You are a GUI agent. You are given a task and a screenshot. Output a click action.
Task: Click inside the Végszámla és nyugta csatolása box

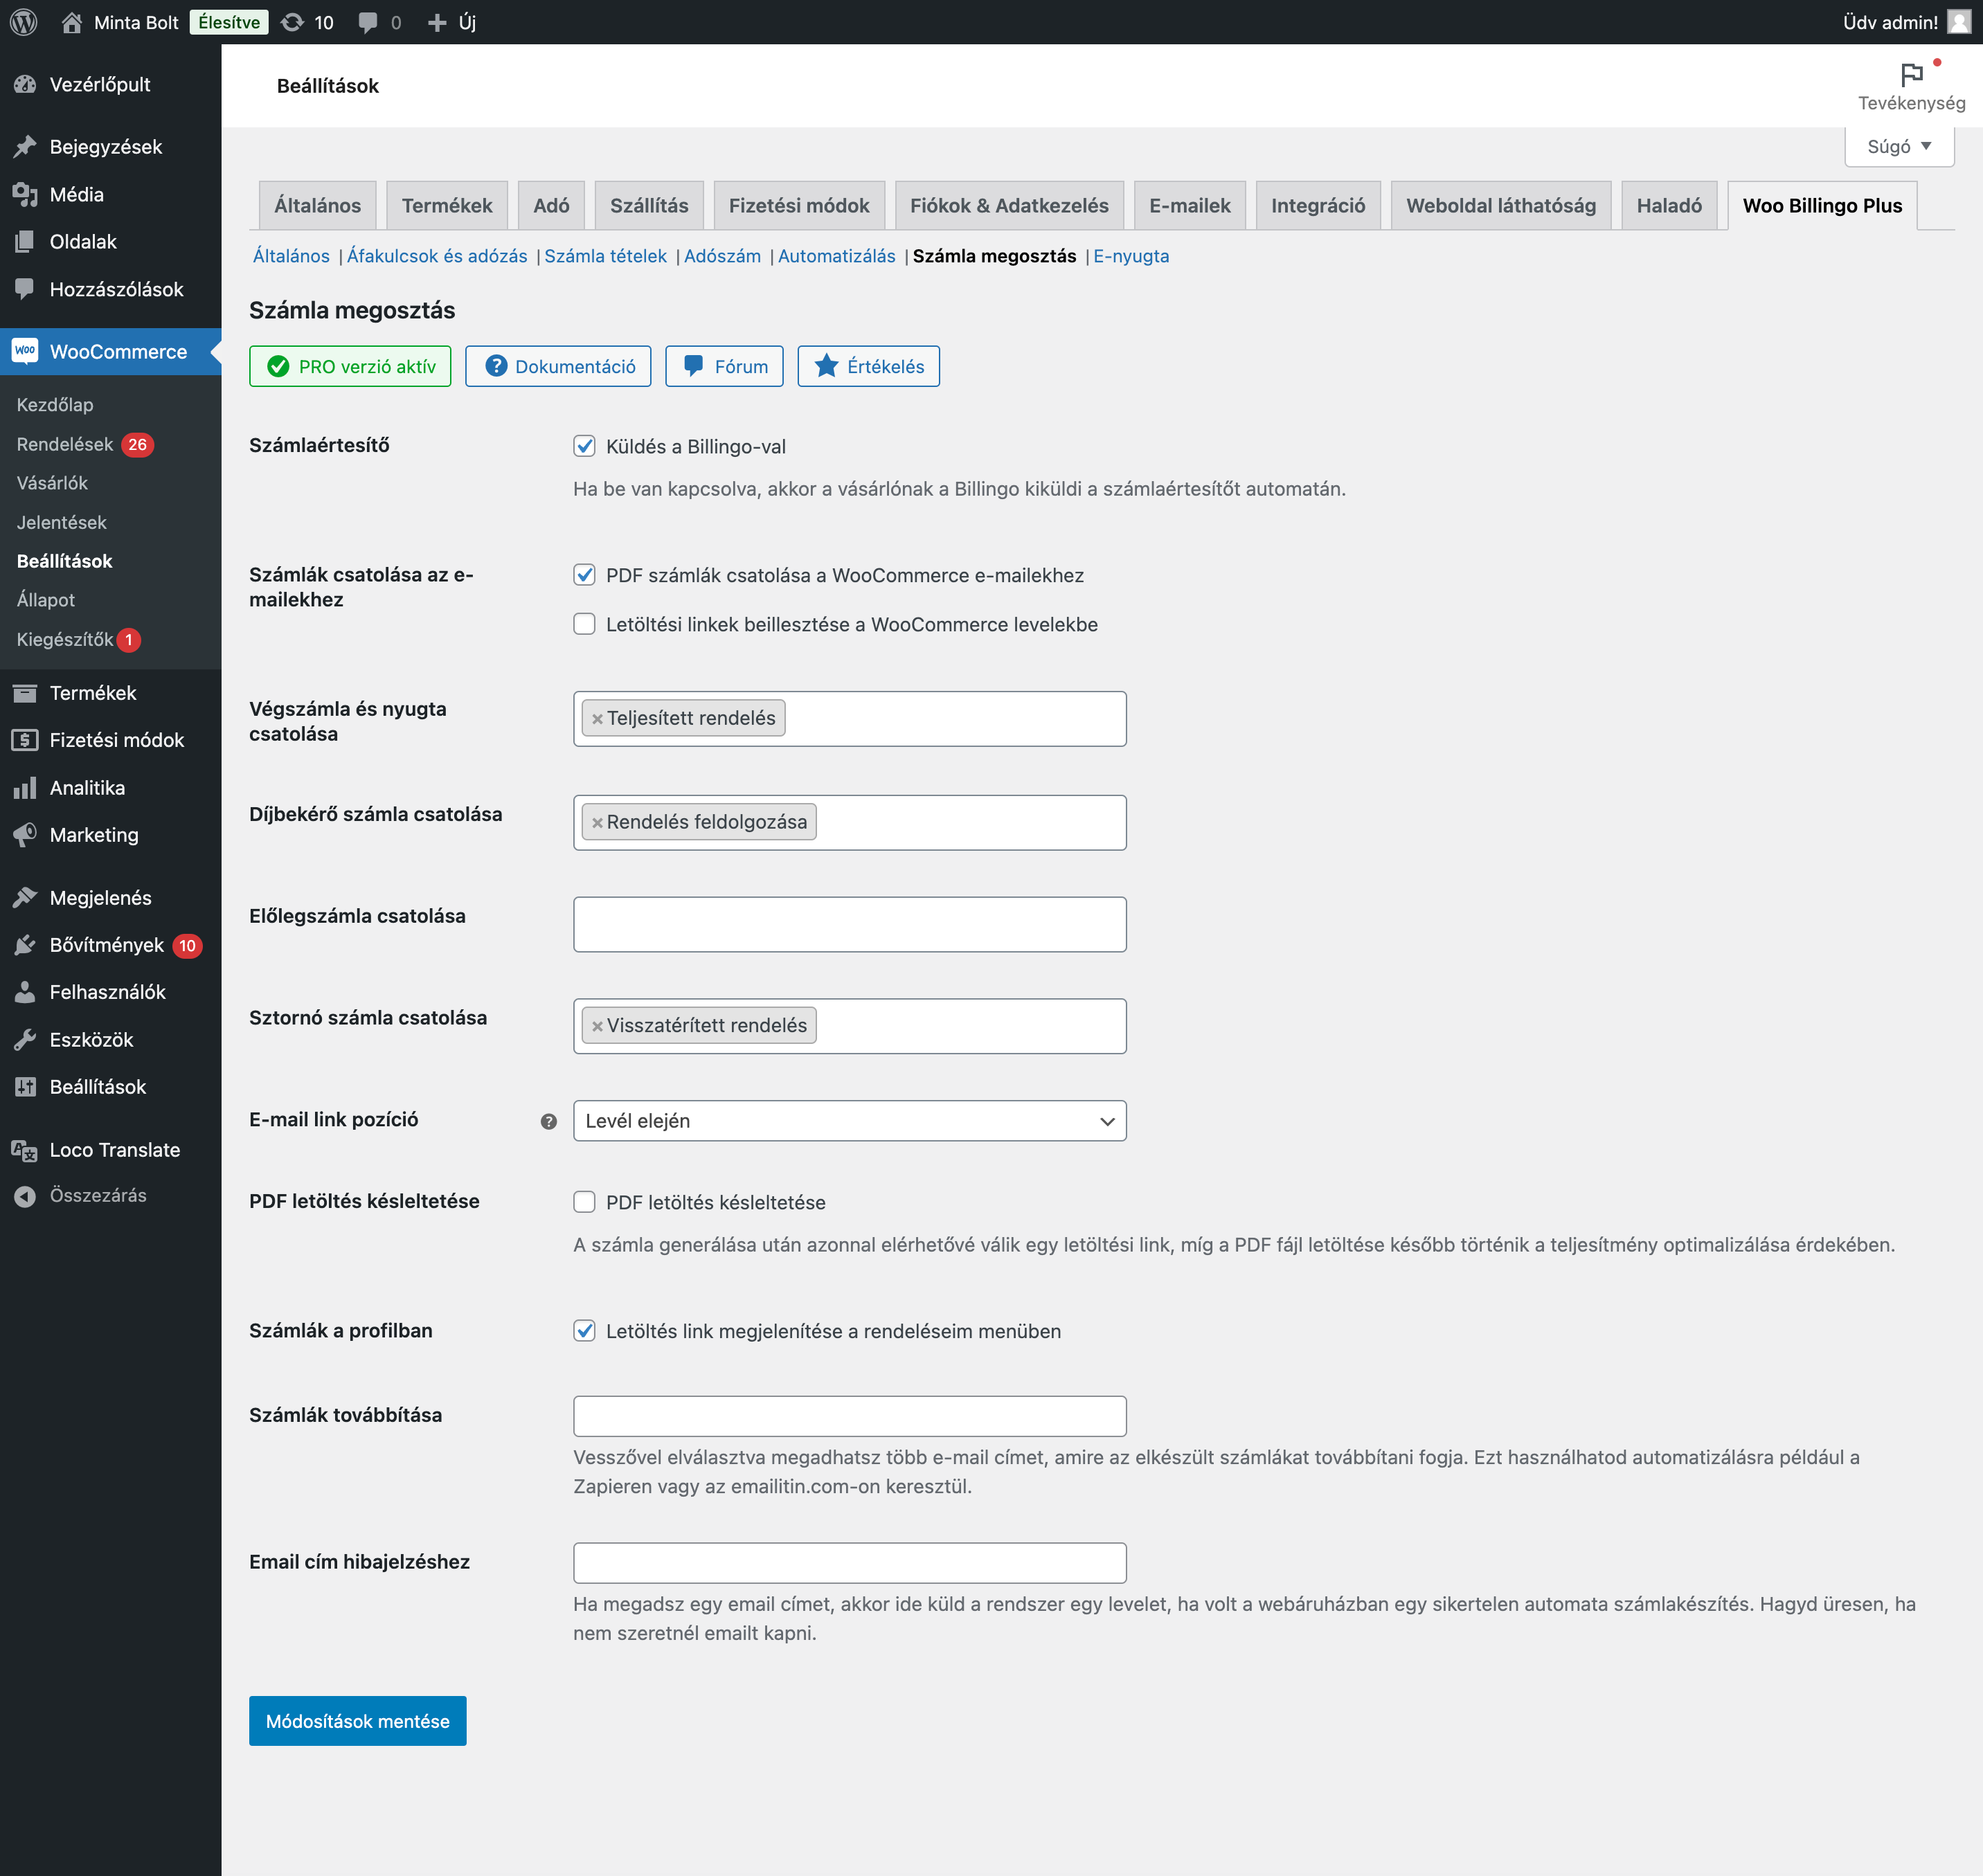click(849, 719)
